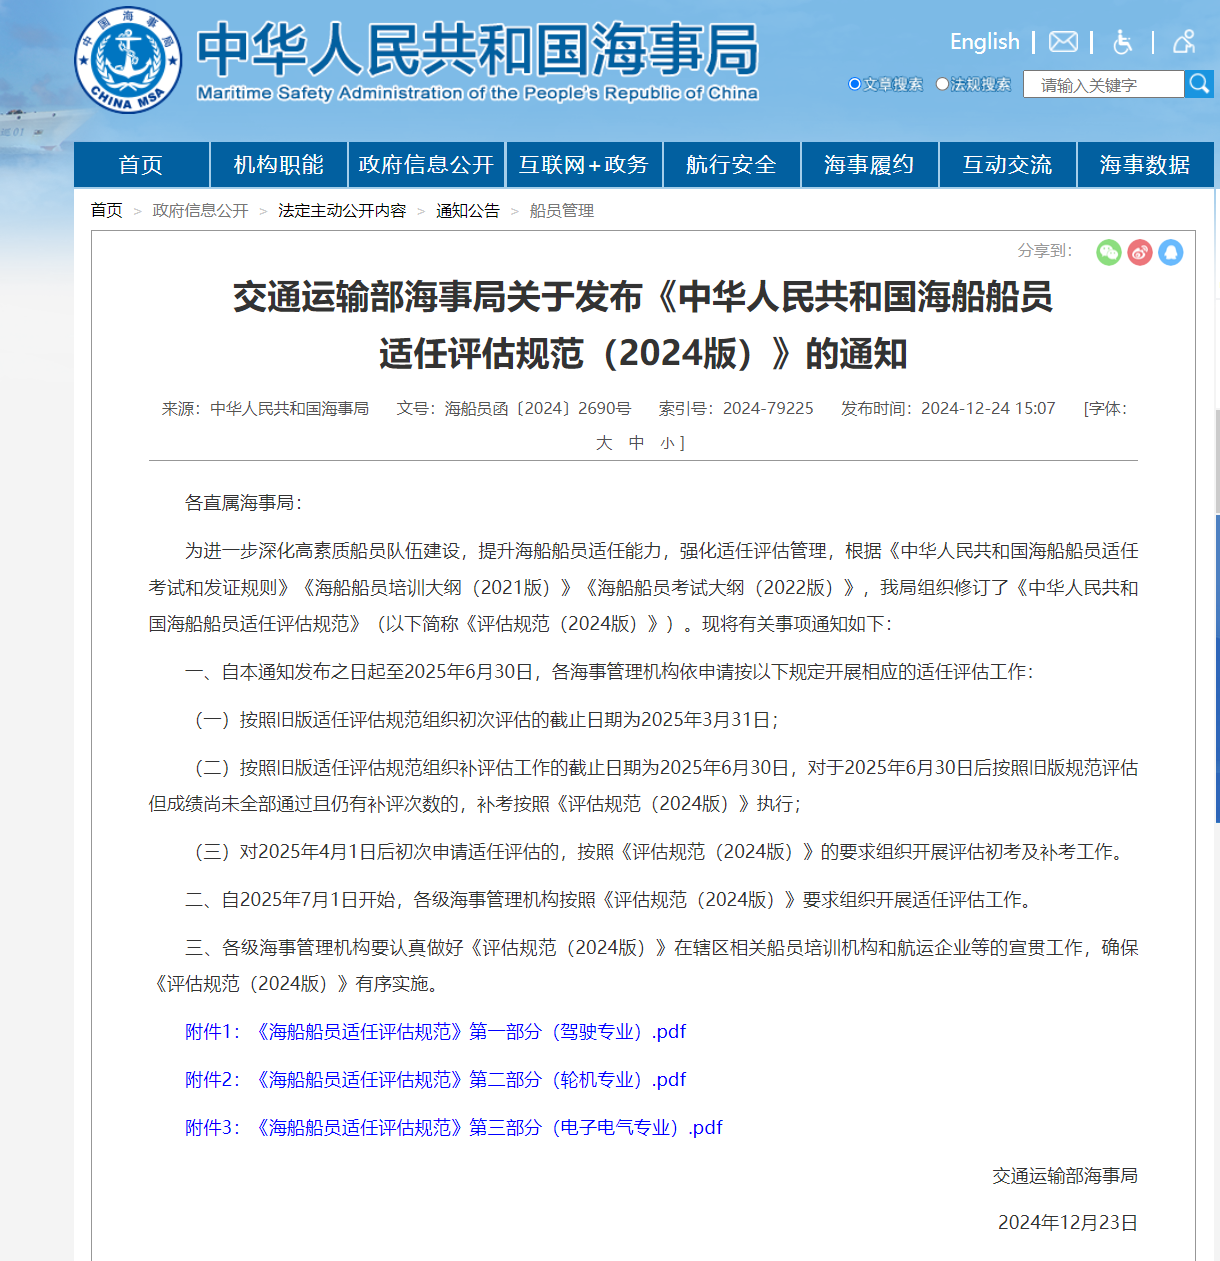Click the elderly-friendly mode icon in header
This screenshot has height=1261, width=1220.
point(1184,42)
